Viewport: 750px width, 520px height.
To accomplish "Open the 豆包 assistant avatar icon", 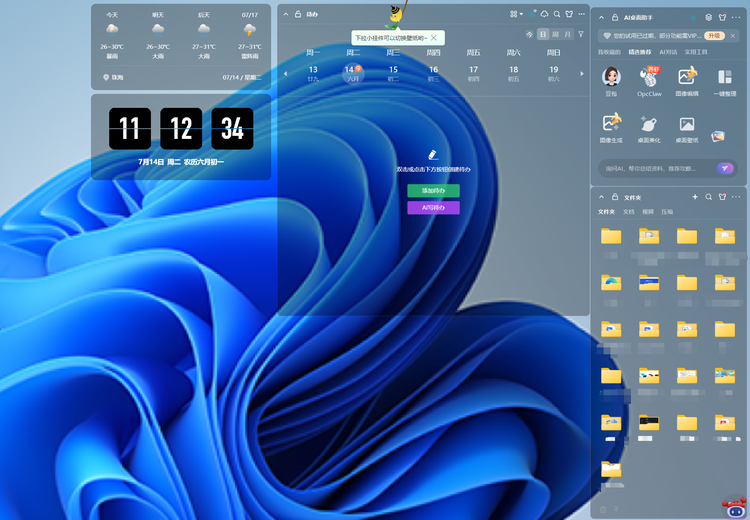I will (x=611, y=77).
